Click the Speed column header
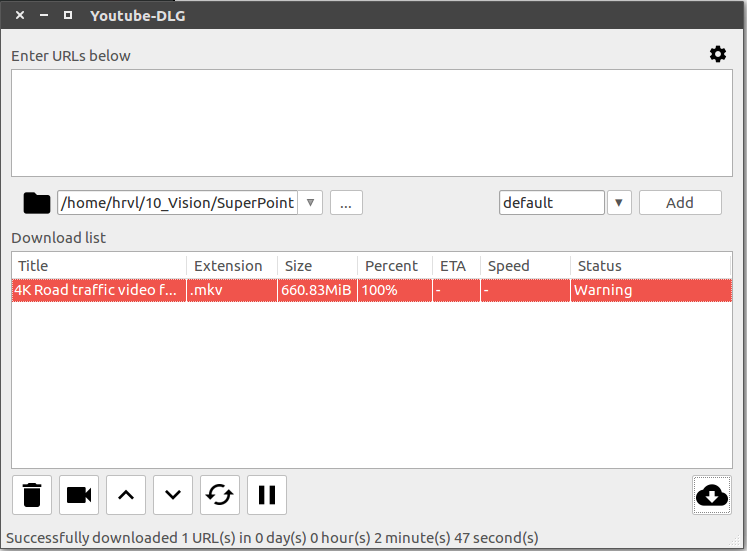 tap(525, 266)
